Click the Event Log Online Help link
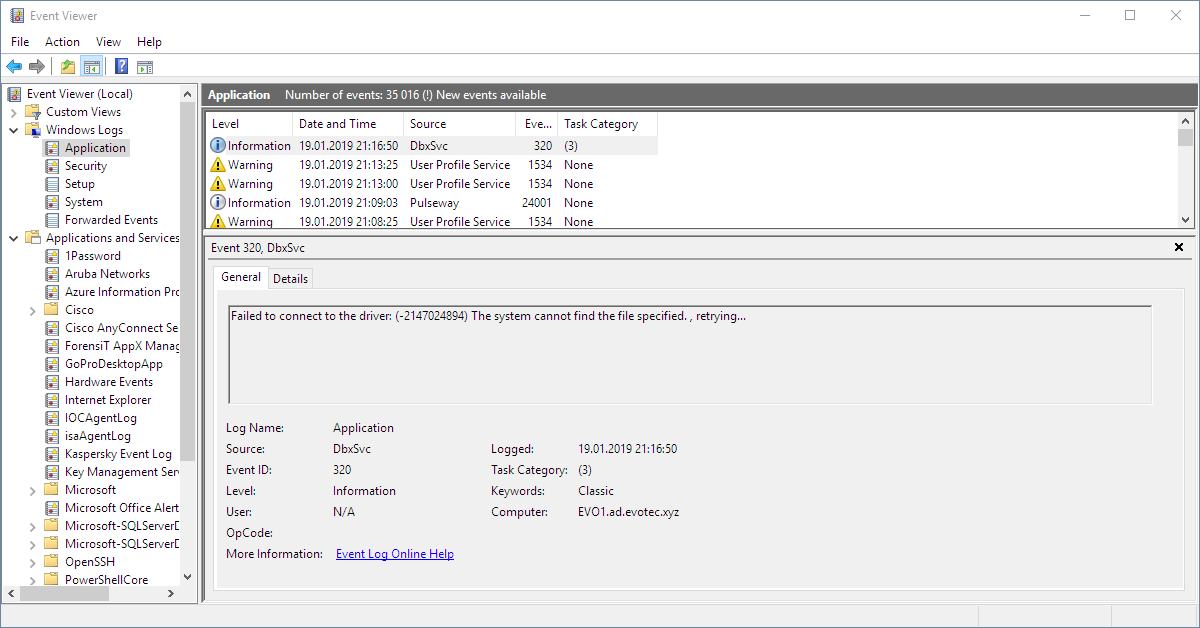 point(394,553)
